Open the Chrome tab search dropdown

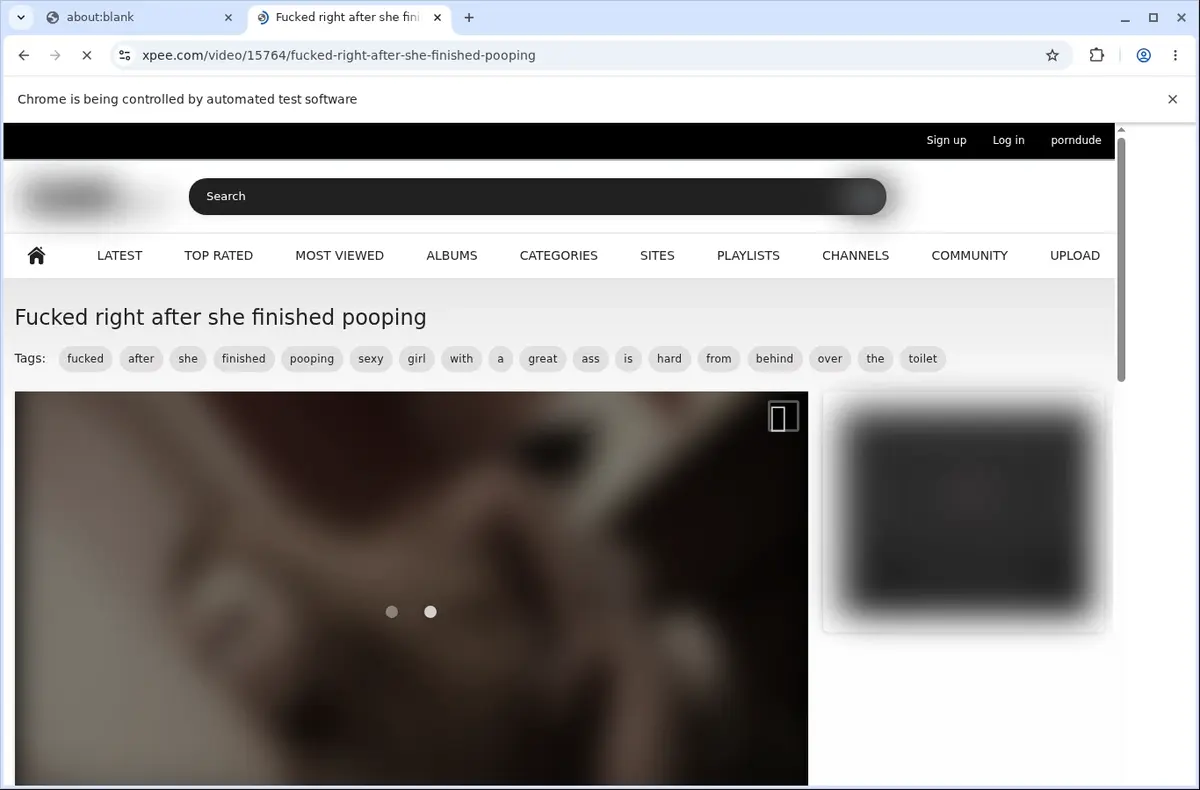click(21, 17)
